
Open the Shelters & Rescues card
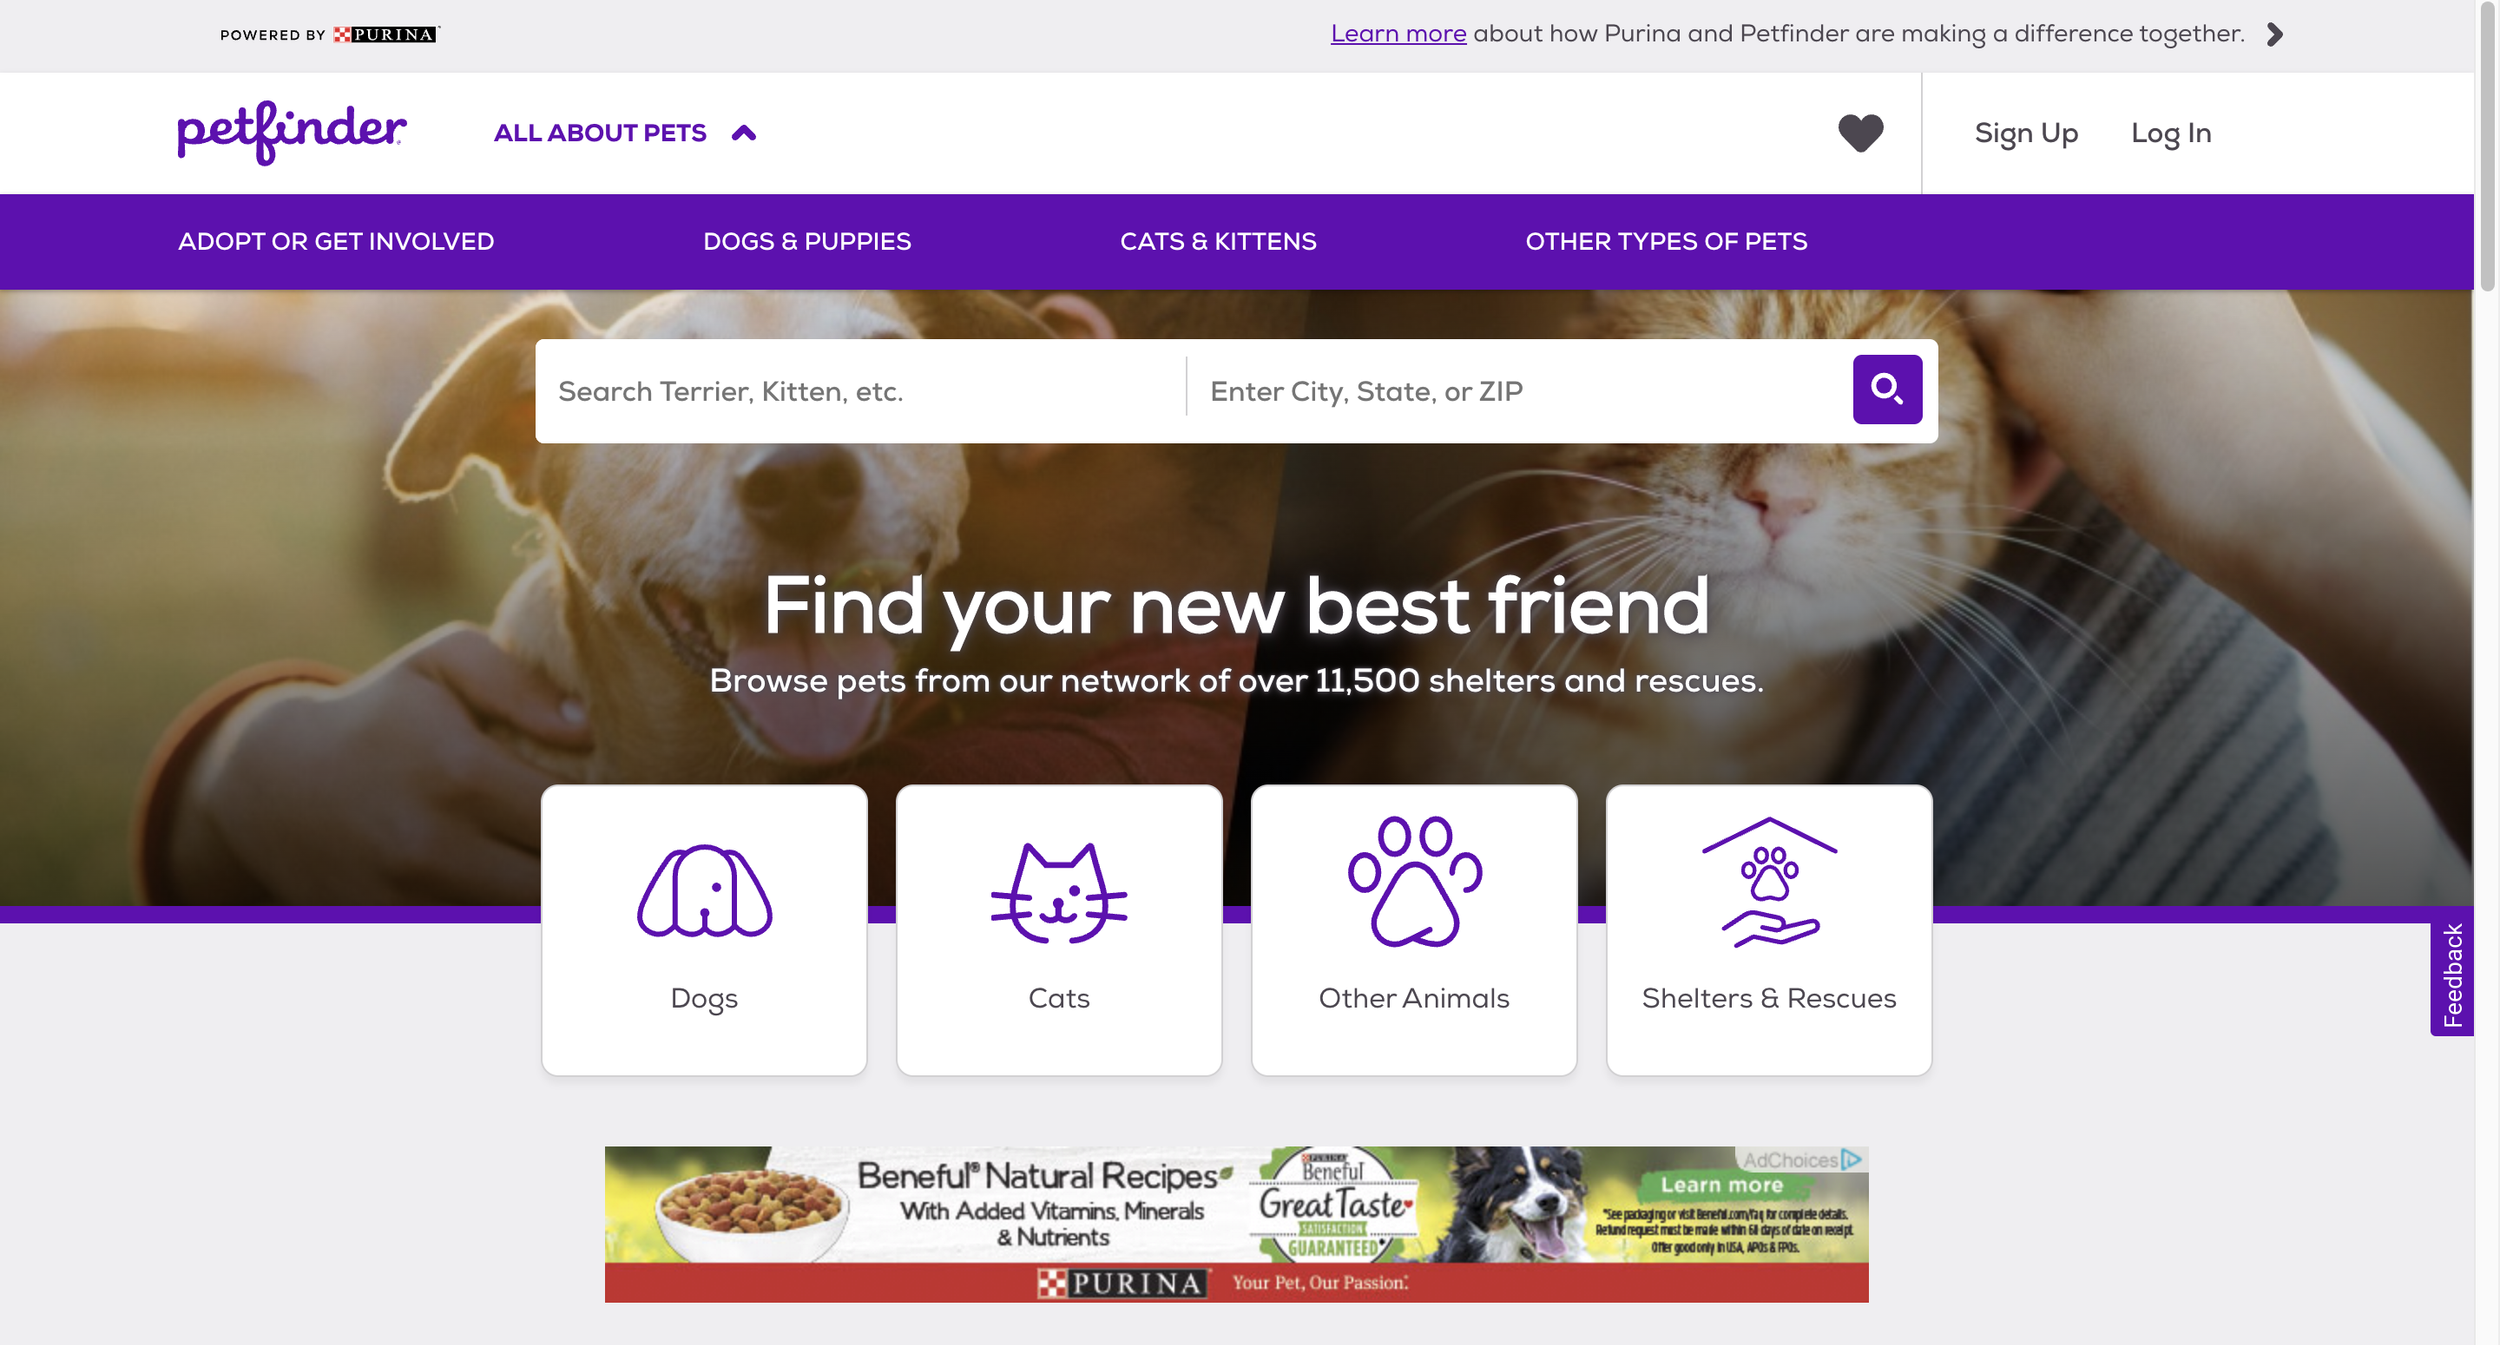tap(1769, 930)
